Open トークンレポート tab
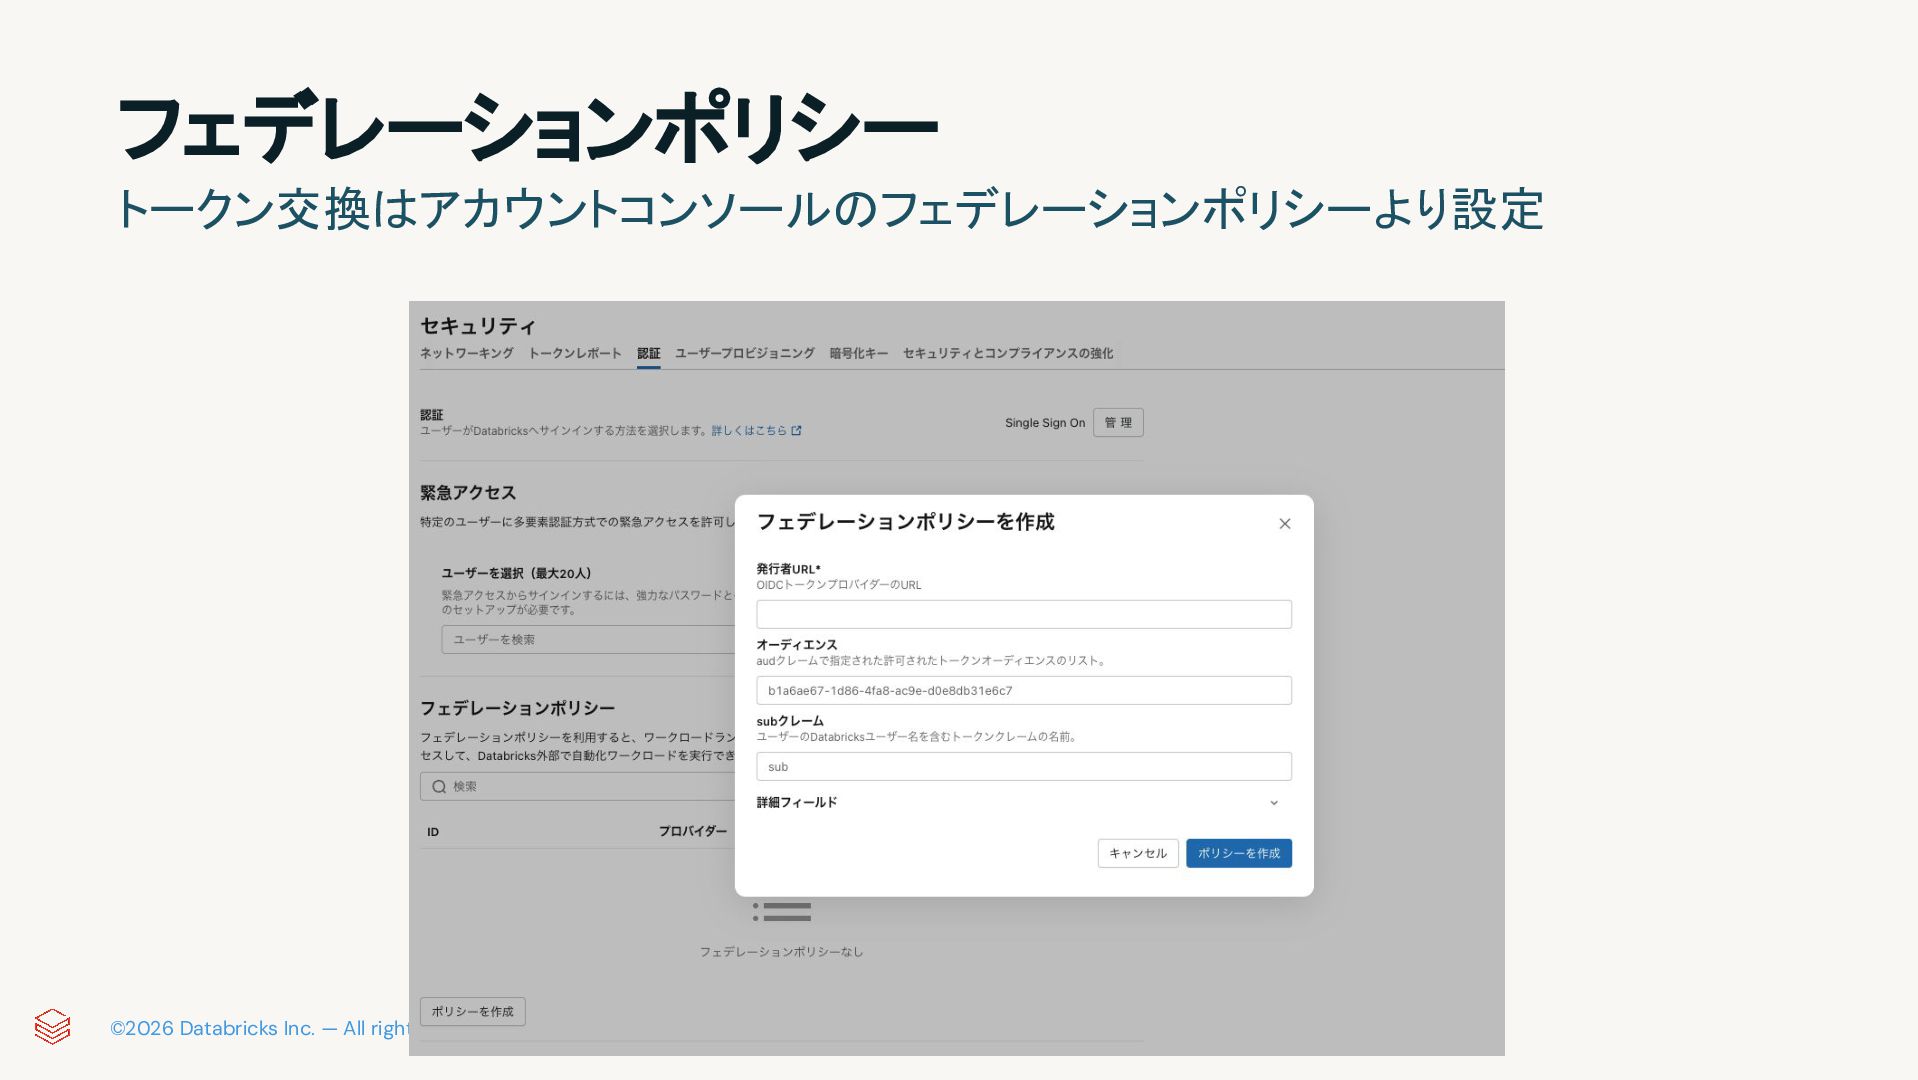Viewport: 1918px width, 1080px height. 575,353
